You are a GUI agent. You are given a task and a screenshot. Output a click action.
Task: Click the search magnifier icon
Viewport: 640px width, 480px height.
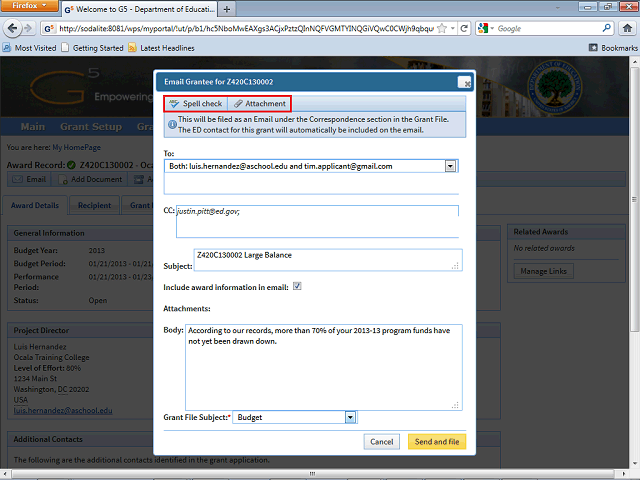pos(607,28)
